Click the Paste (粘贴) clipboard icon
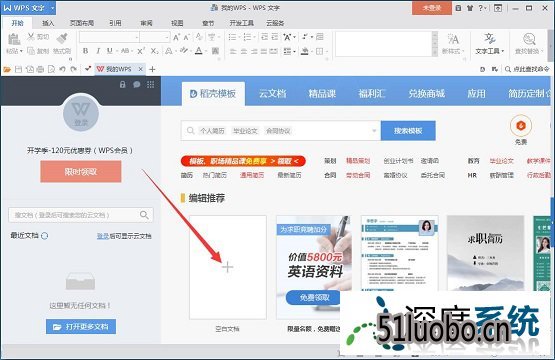 (x=14, y=39)
